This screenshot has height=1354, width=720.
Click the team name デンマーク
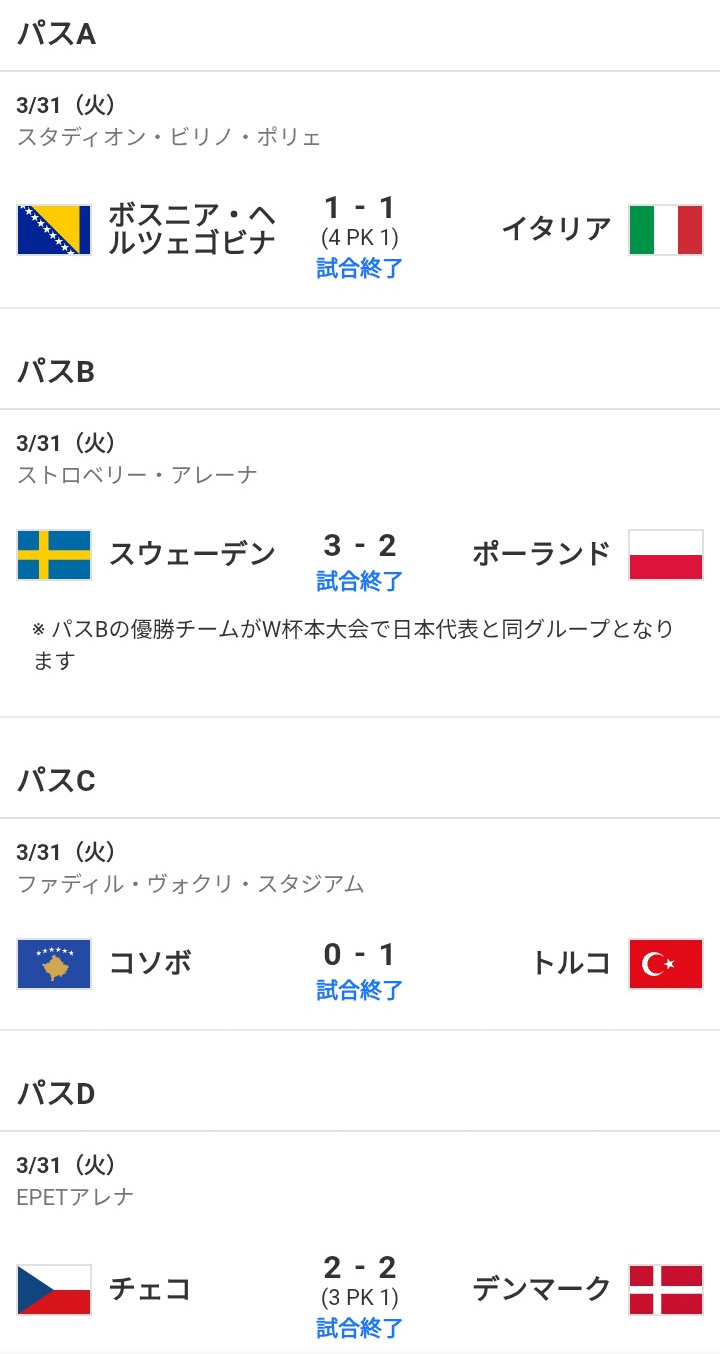tap(541, 1288)
